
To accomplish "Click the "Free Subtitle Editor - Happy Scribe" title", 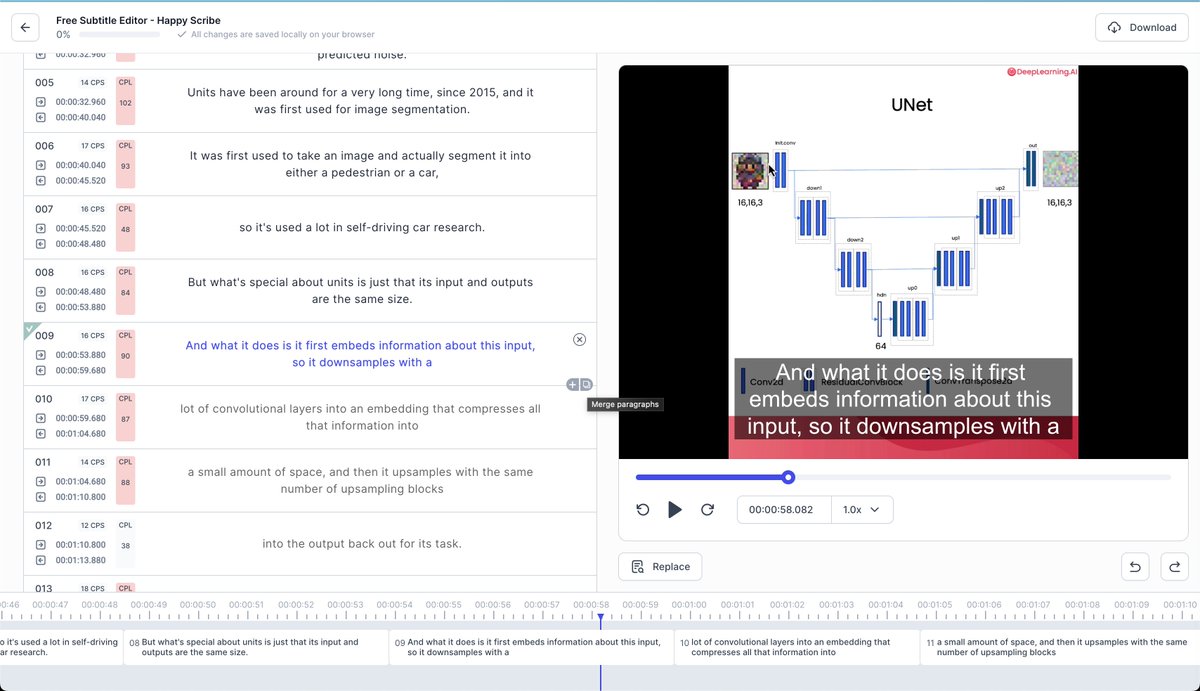I will point(138,20).
